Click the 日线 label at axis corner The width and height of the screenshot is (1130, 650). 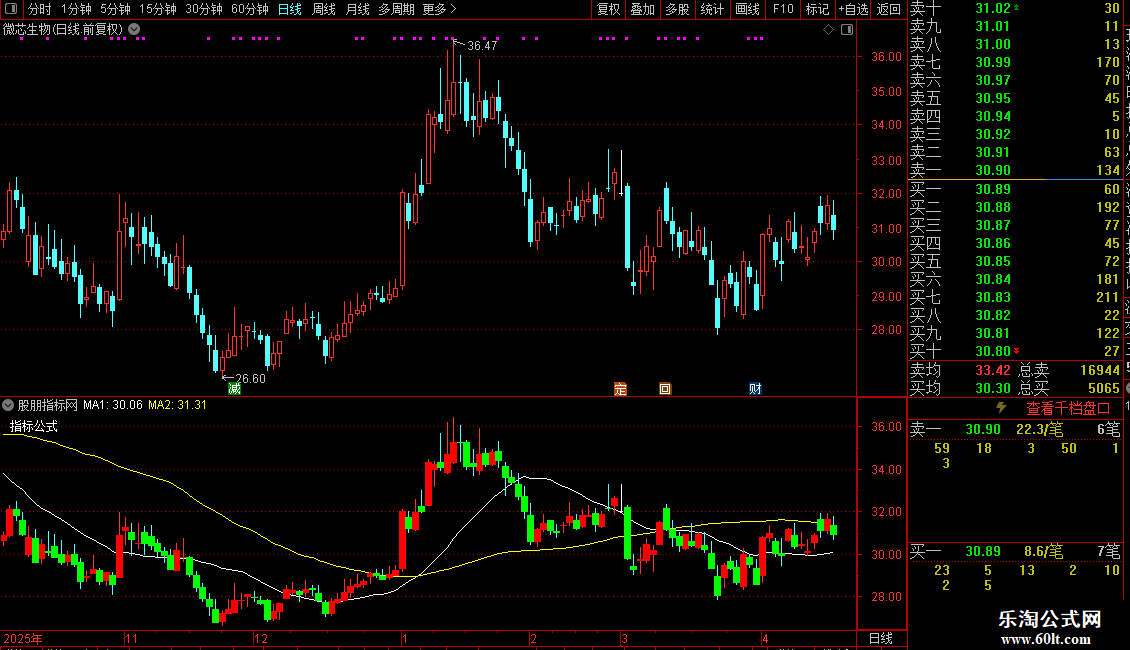881,638
